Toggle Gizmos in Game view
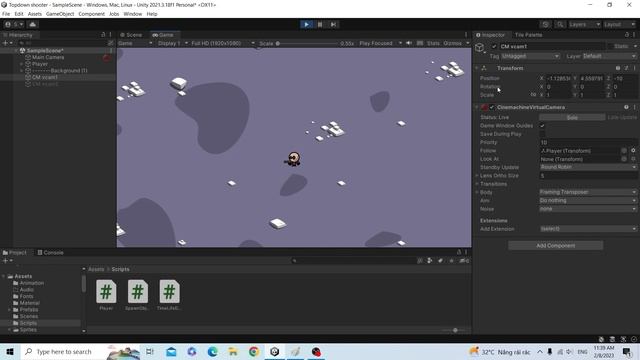This screenshot has width=640, height=360. 452,43
